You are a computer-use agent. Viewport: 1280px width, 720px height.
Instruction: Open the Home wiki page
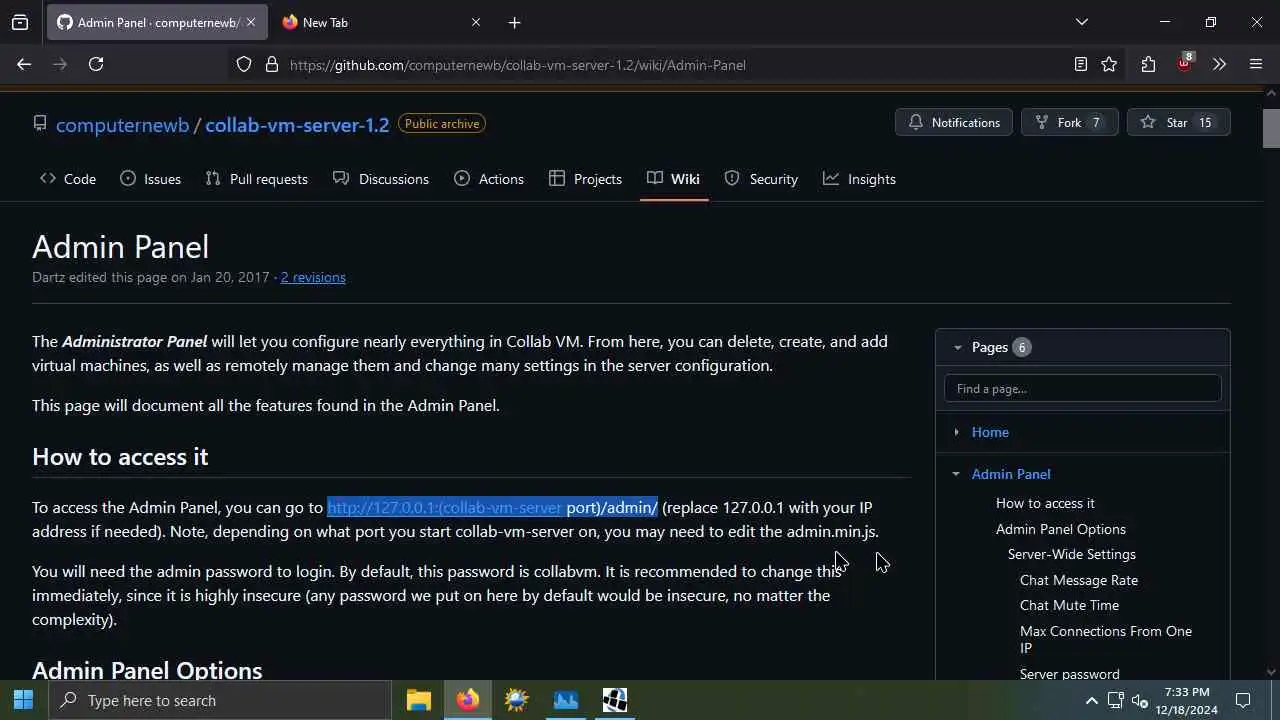(x=990, y=432)
